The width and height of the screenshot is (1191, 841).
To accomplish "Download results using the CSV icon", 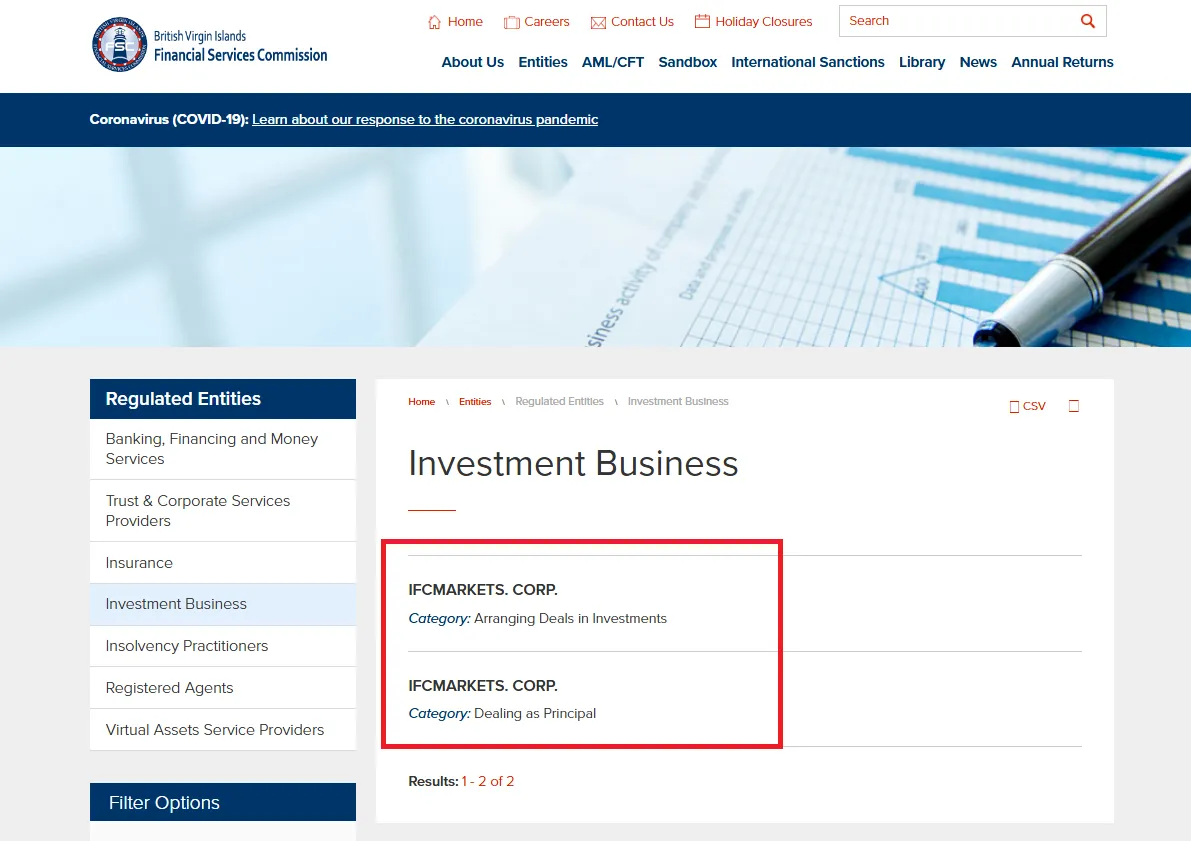I will (1015, 406).
